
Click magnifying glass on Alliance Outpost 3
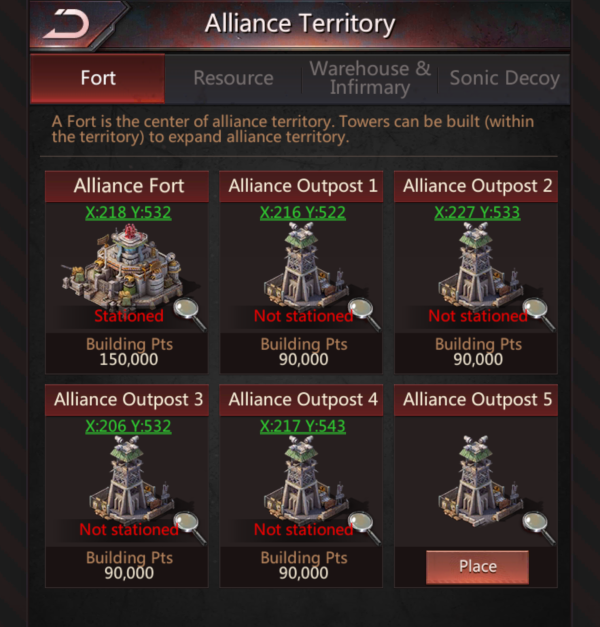[x=190, y=528]
